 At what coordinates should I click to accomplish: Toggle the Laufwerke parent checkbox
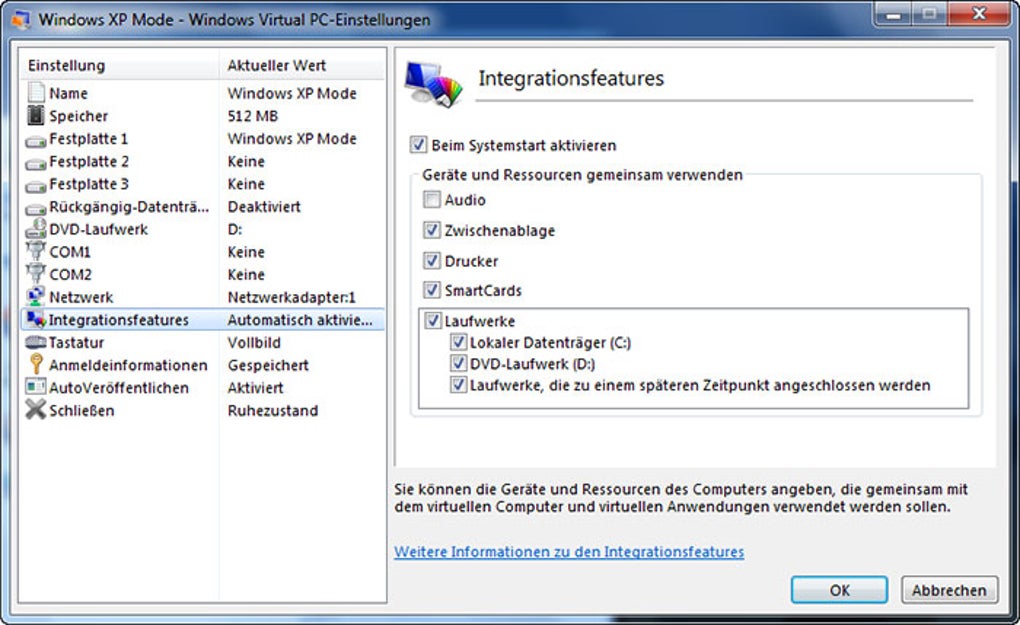point(433,320)
